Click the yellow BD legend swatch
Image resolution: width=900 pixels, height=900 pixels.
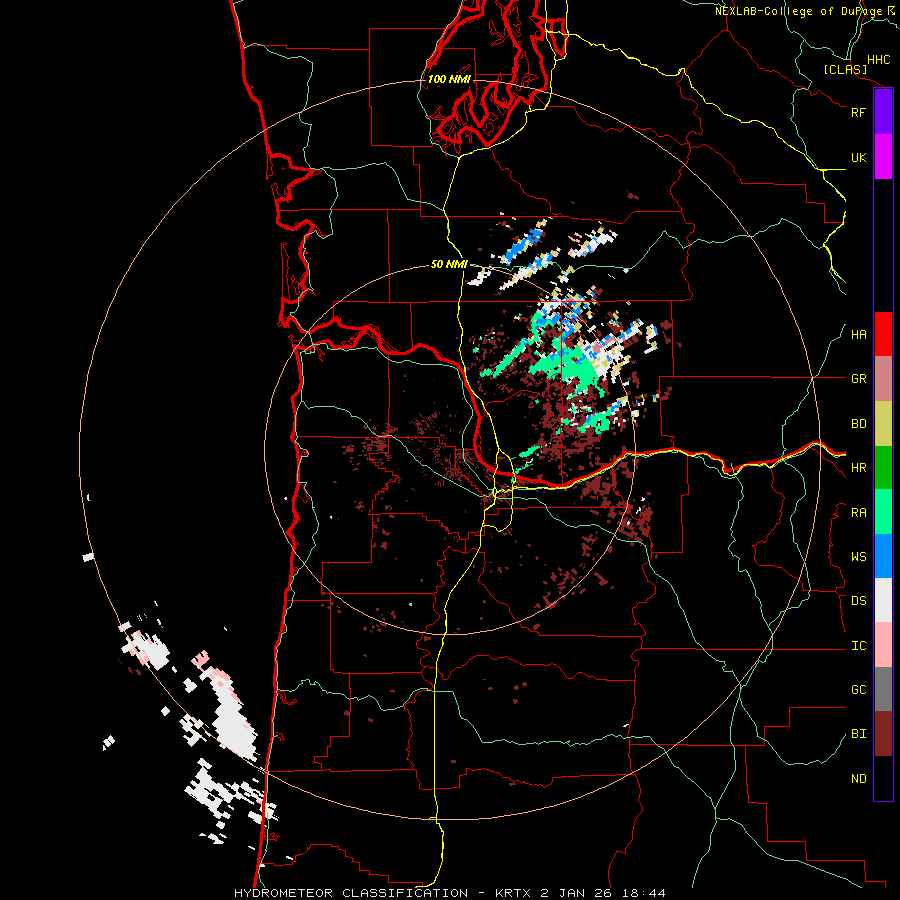pyautogui.click(x=883, y=424)
